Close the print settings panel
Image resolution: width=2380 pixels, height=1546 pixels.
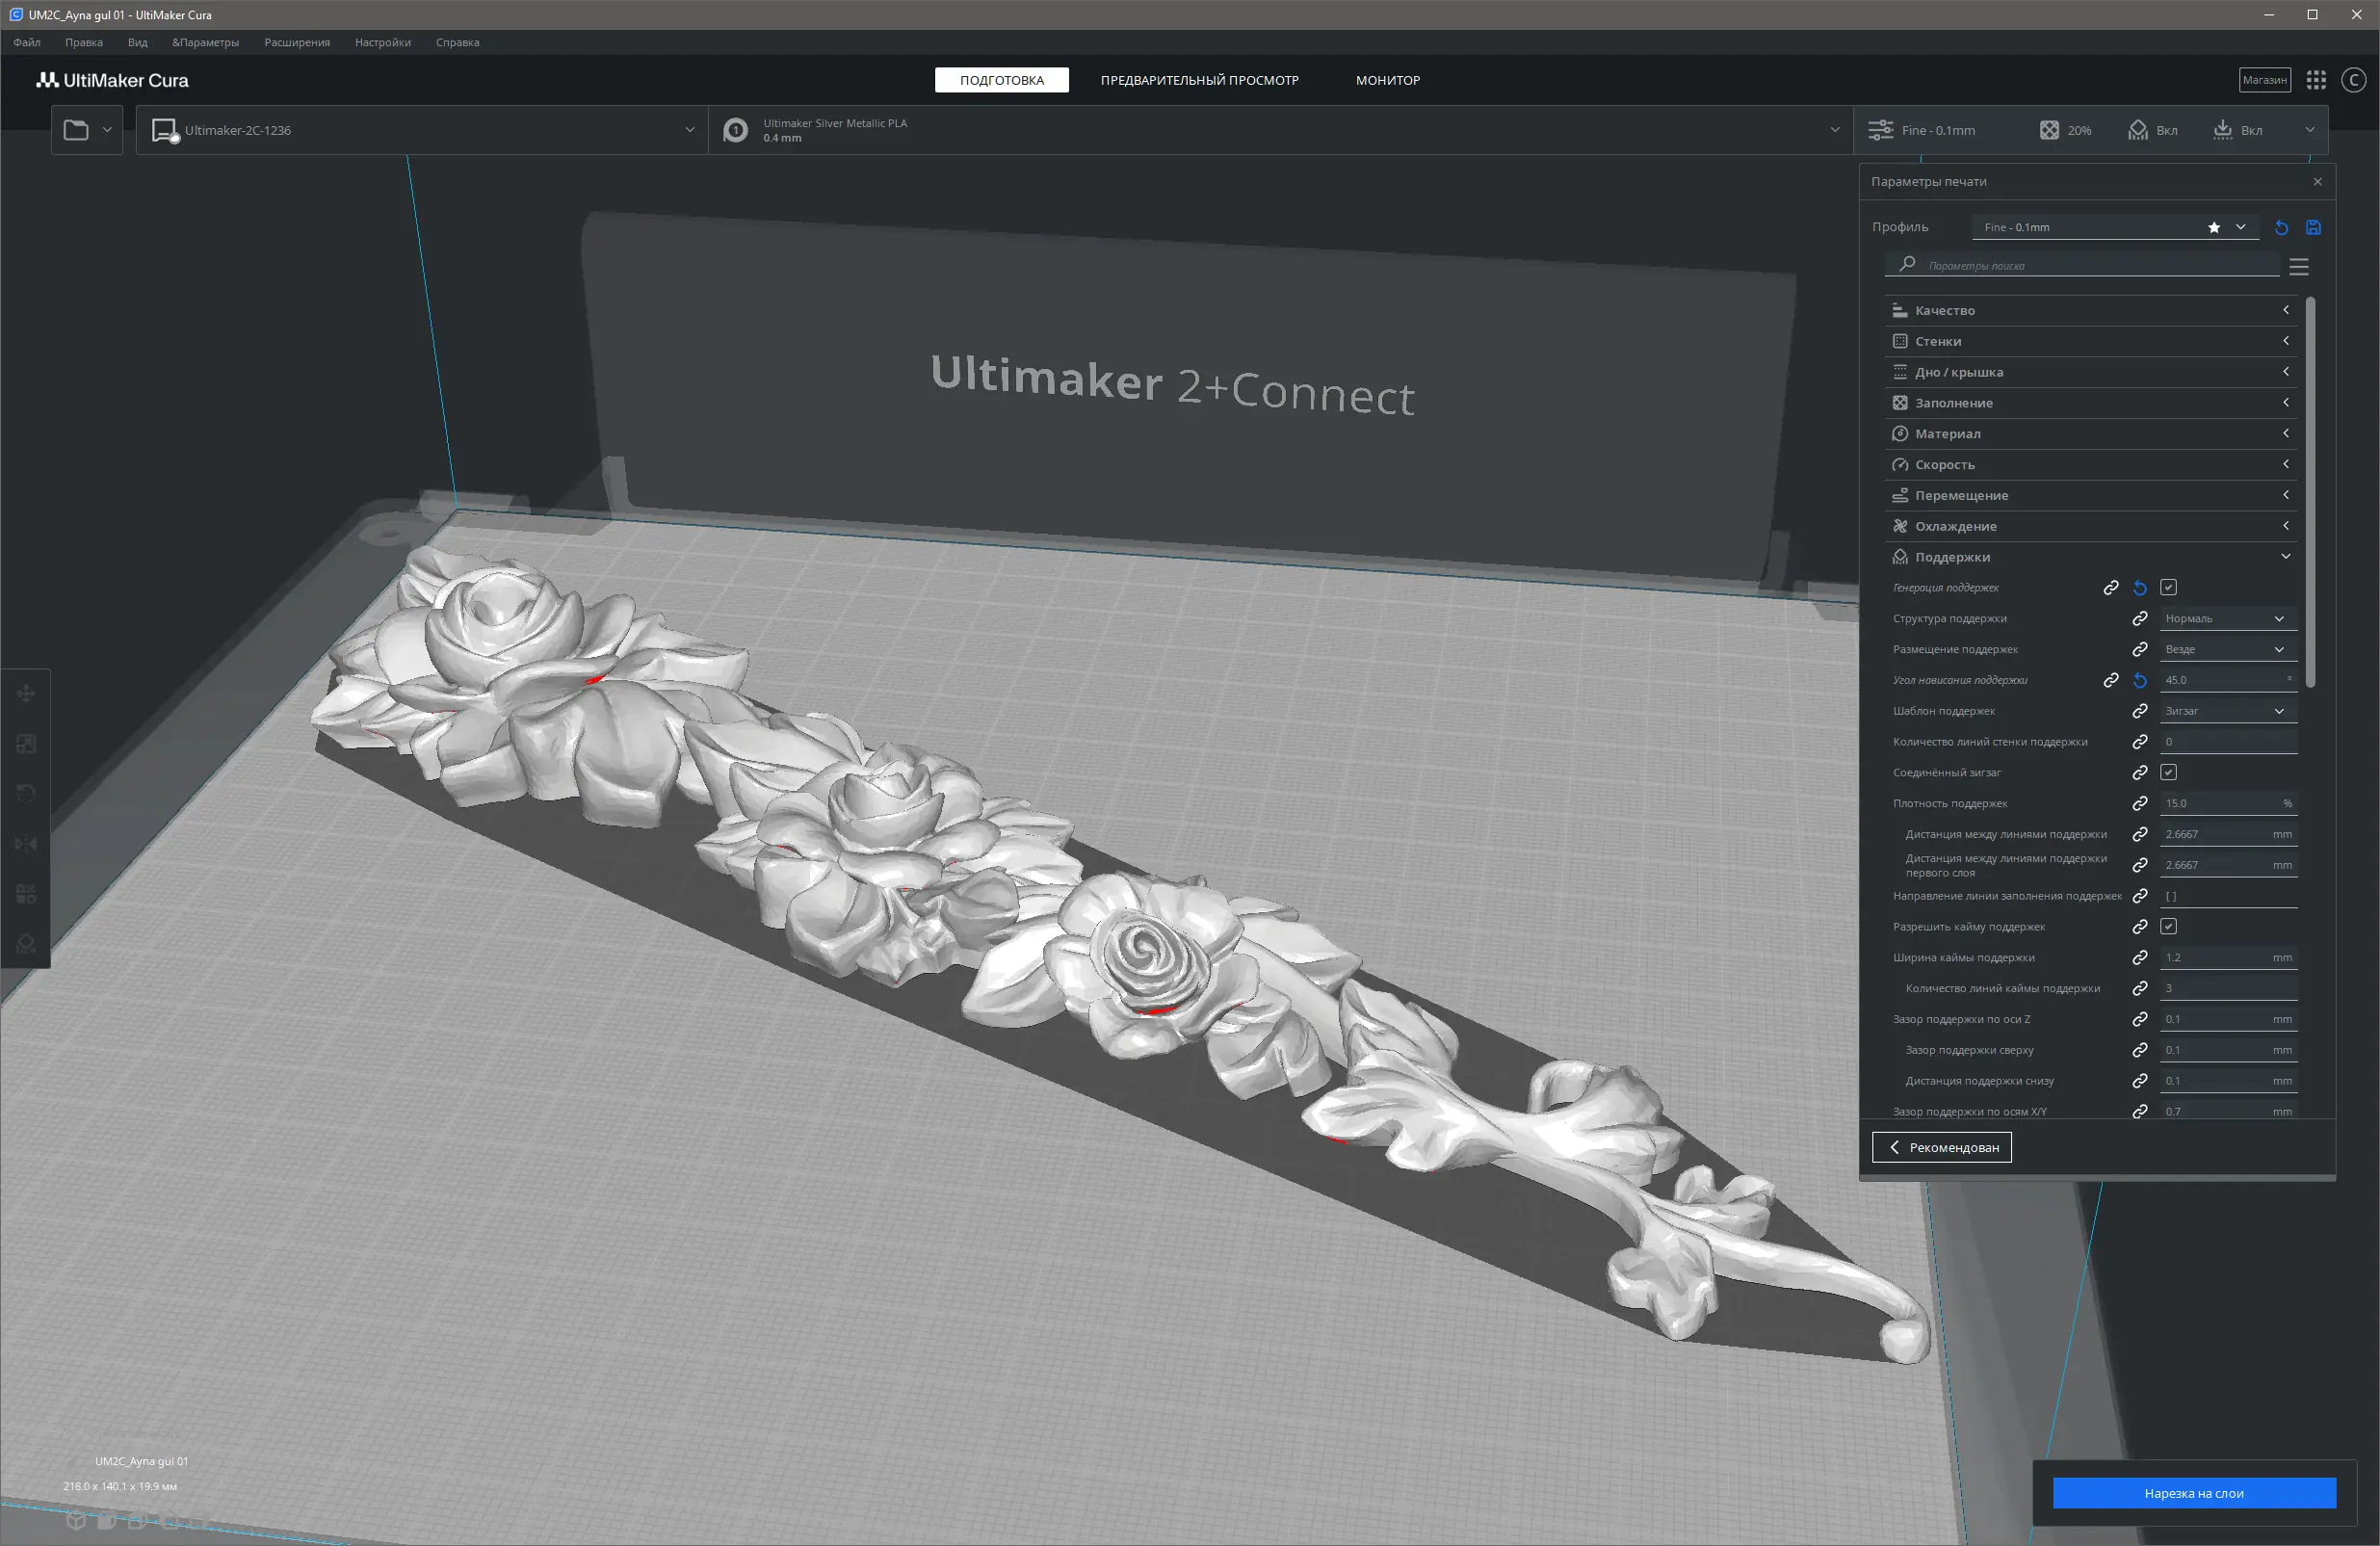[2317, 182]
